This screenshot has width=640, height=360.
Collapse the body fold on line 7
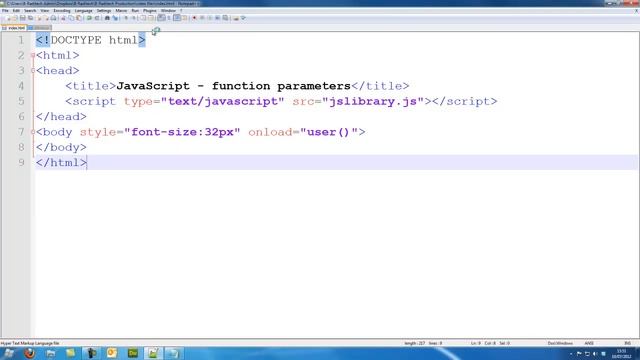coord(33,132)
